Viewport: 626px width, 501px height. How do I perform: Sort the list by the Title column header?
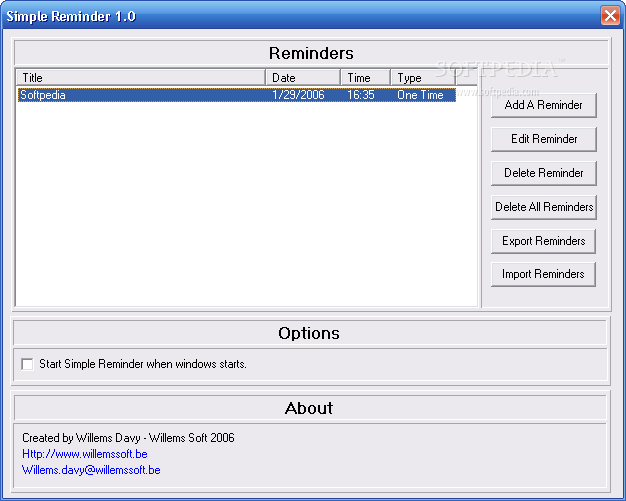coord(141,77)
